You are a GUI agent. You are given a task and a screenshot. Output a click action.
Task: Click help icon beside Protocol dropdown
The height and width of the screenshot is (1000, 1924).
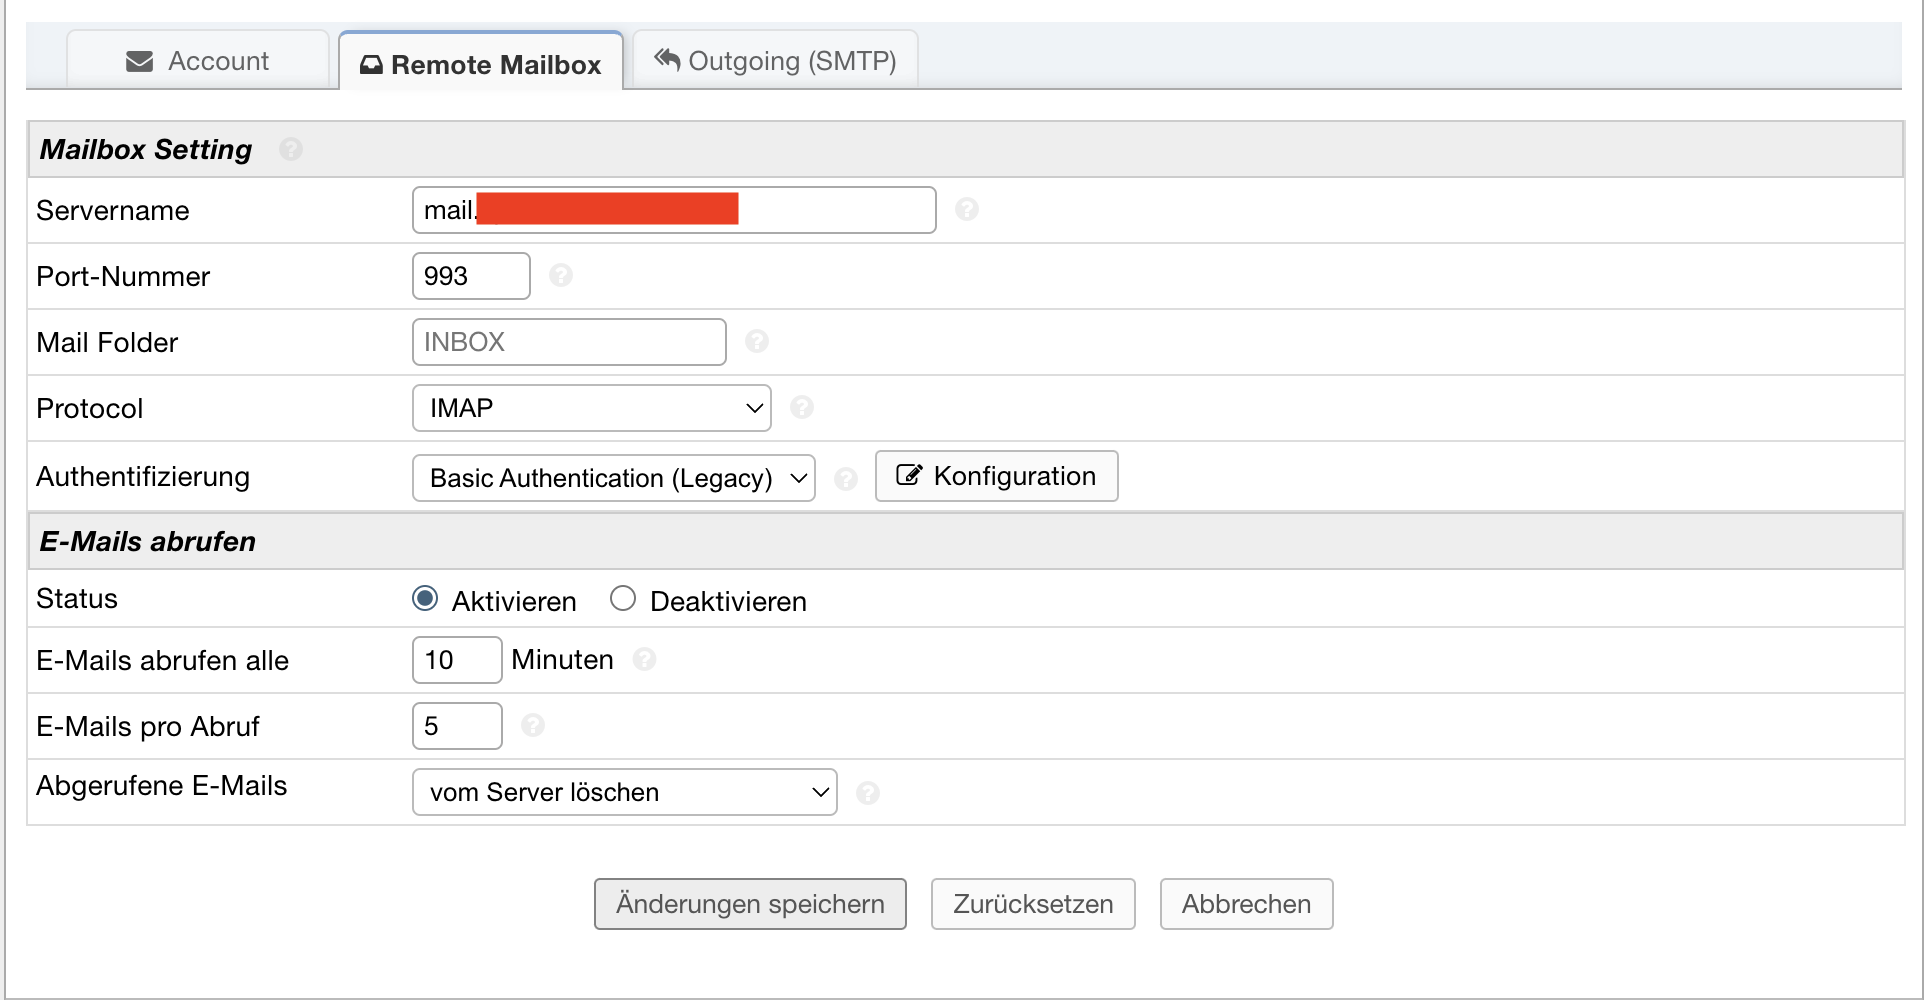[802, 408]
